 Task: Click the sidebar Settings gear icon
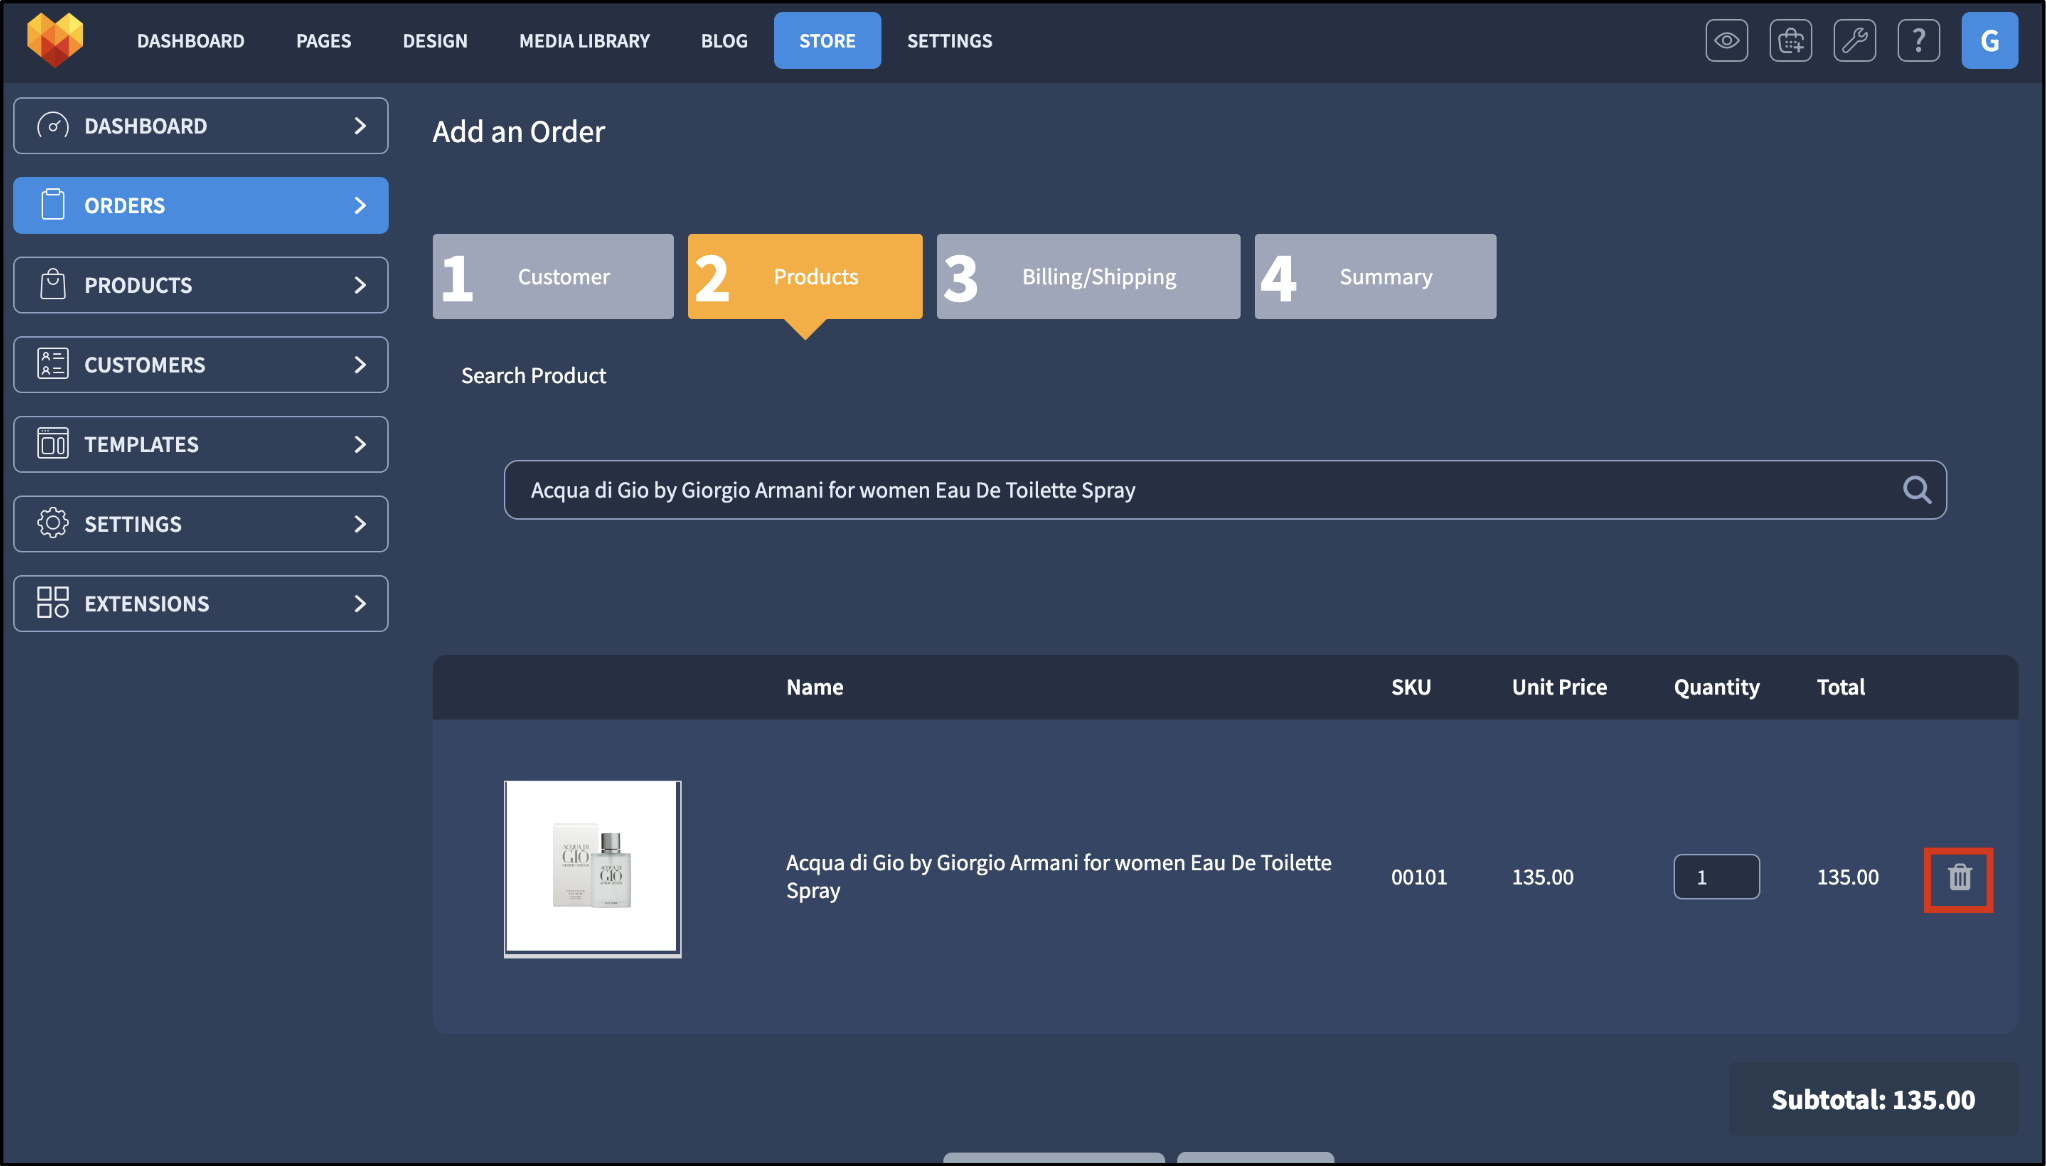click(x=53, y=523)
